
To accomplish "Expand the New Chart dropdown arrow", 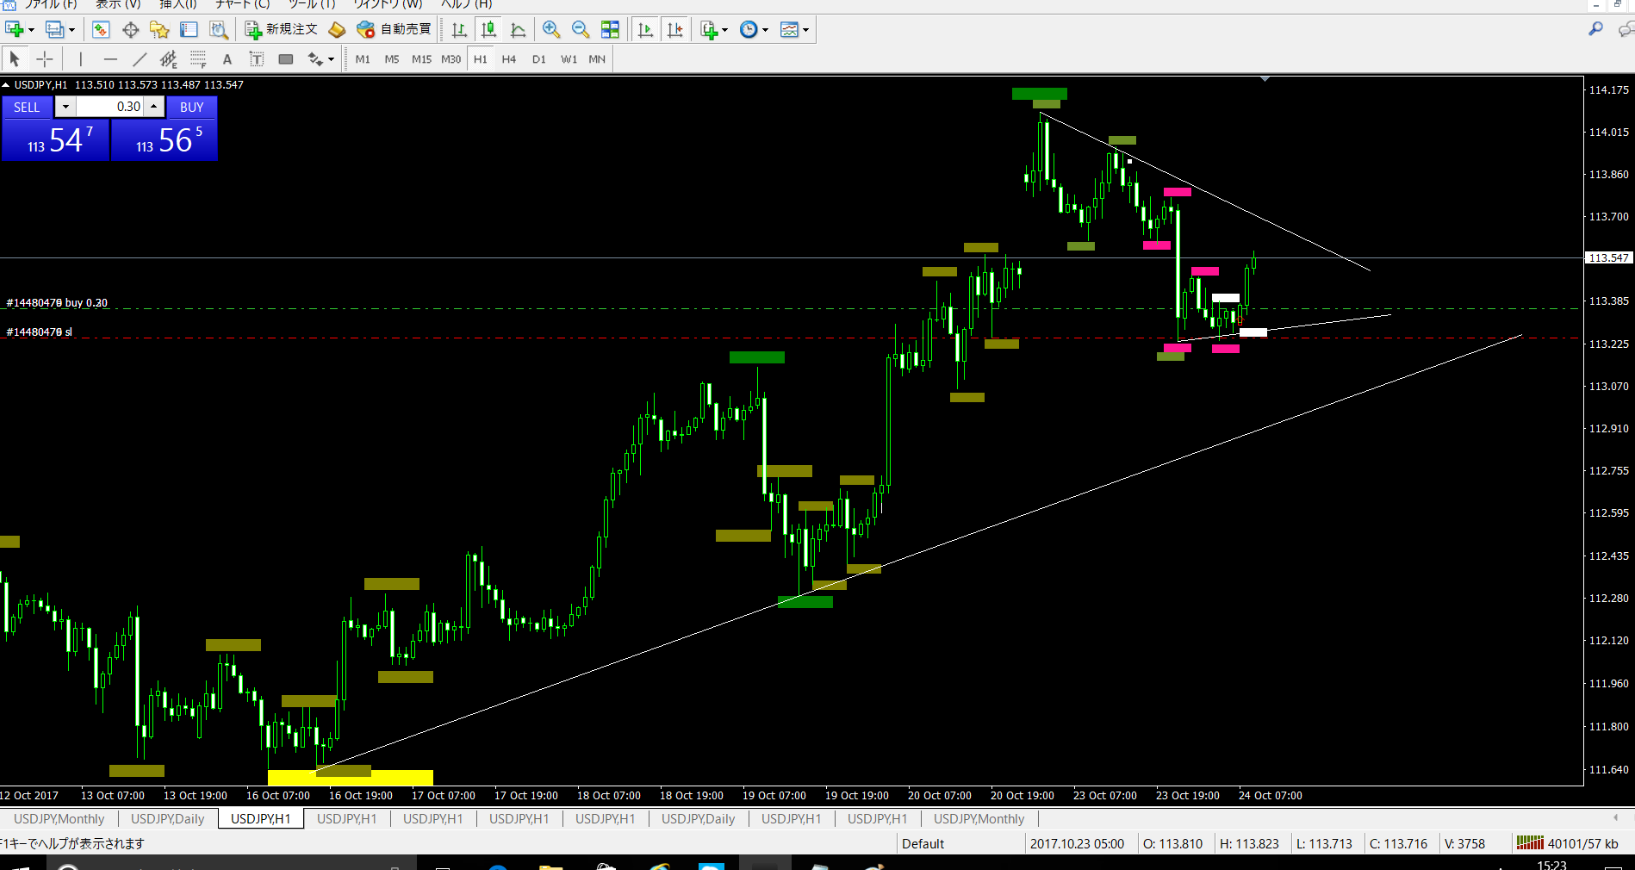I will point(31,30).
